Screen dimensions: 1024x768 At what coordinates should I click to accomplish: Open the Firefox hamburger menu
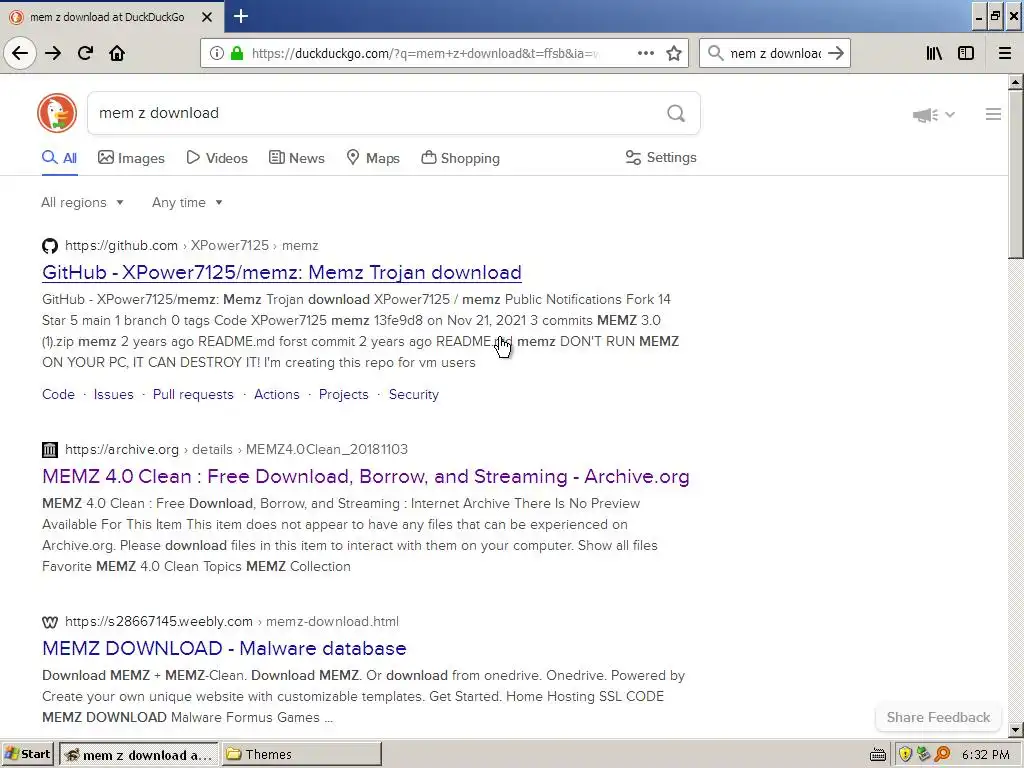(x=1005, y=53)
